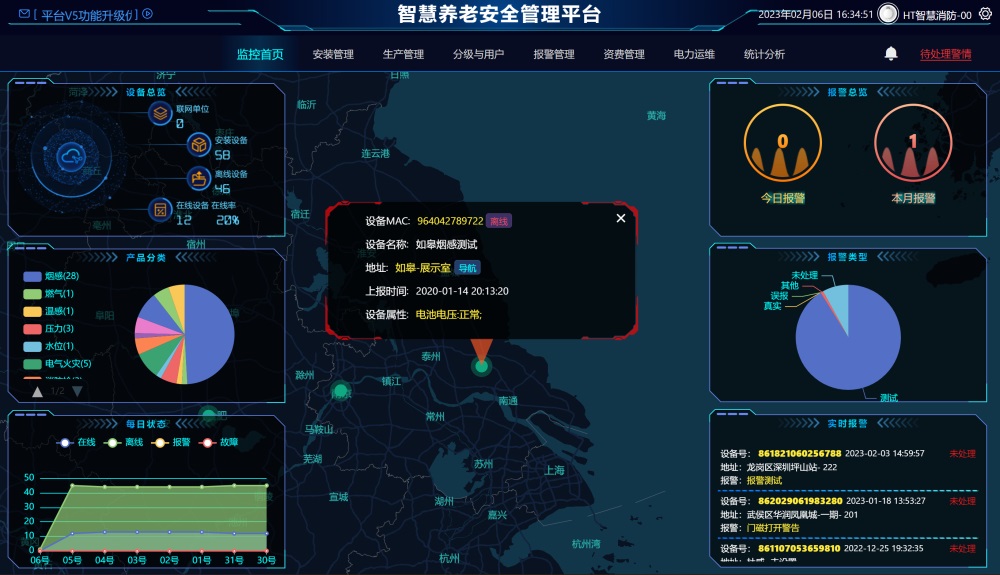
Task: Click the 导航 button in device popup
Action: click(467, 268)
